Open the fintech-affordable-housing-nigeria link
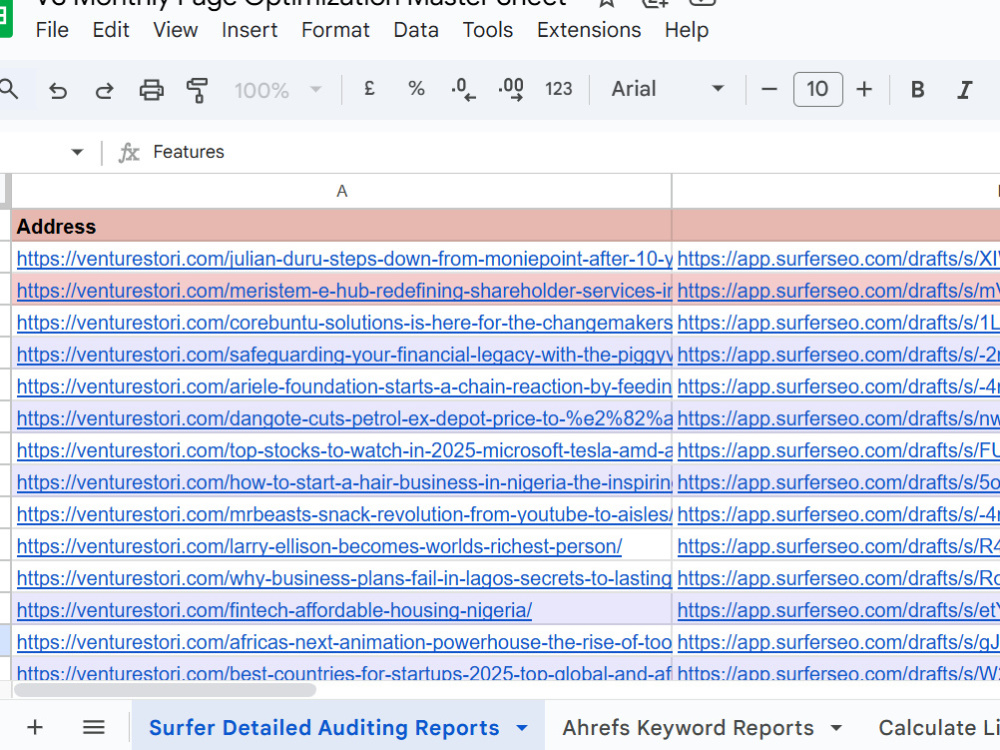The height and width of the screenshot is (750, 1000). pos(274,610)
